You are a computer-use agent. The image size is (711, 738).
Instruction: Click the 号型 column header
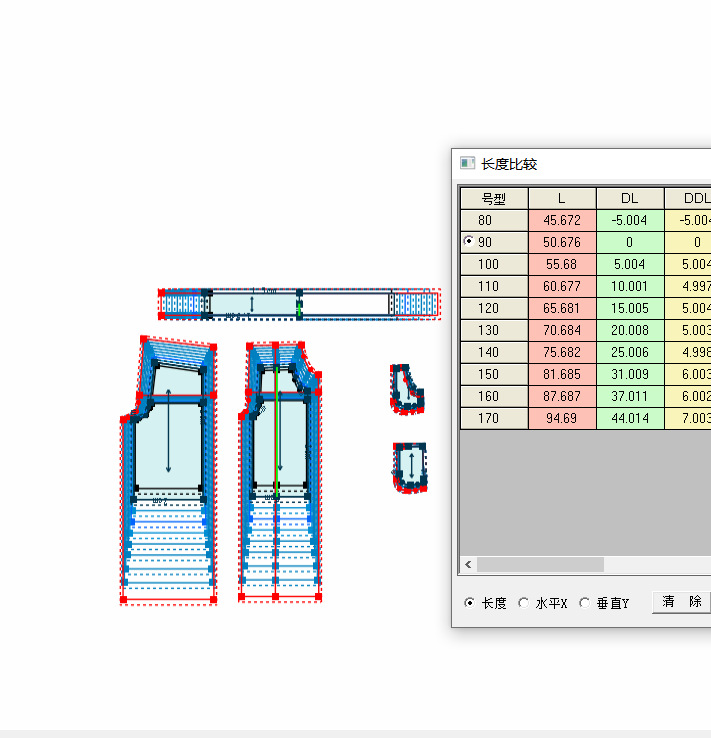tap(494, 199)
